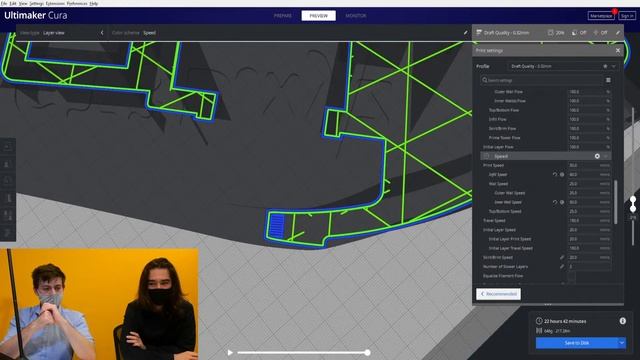Viewport: 640px width, 360px height.
Task: Click the material usage spool icon
Action: click(539, 331)
